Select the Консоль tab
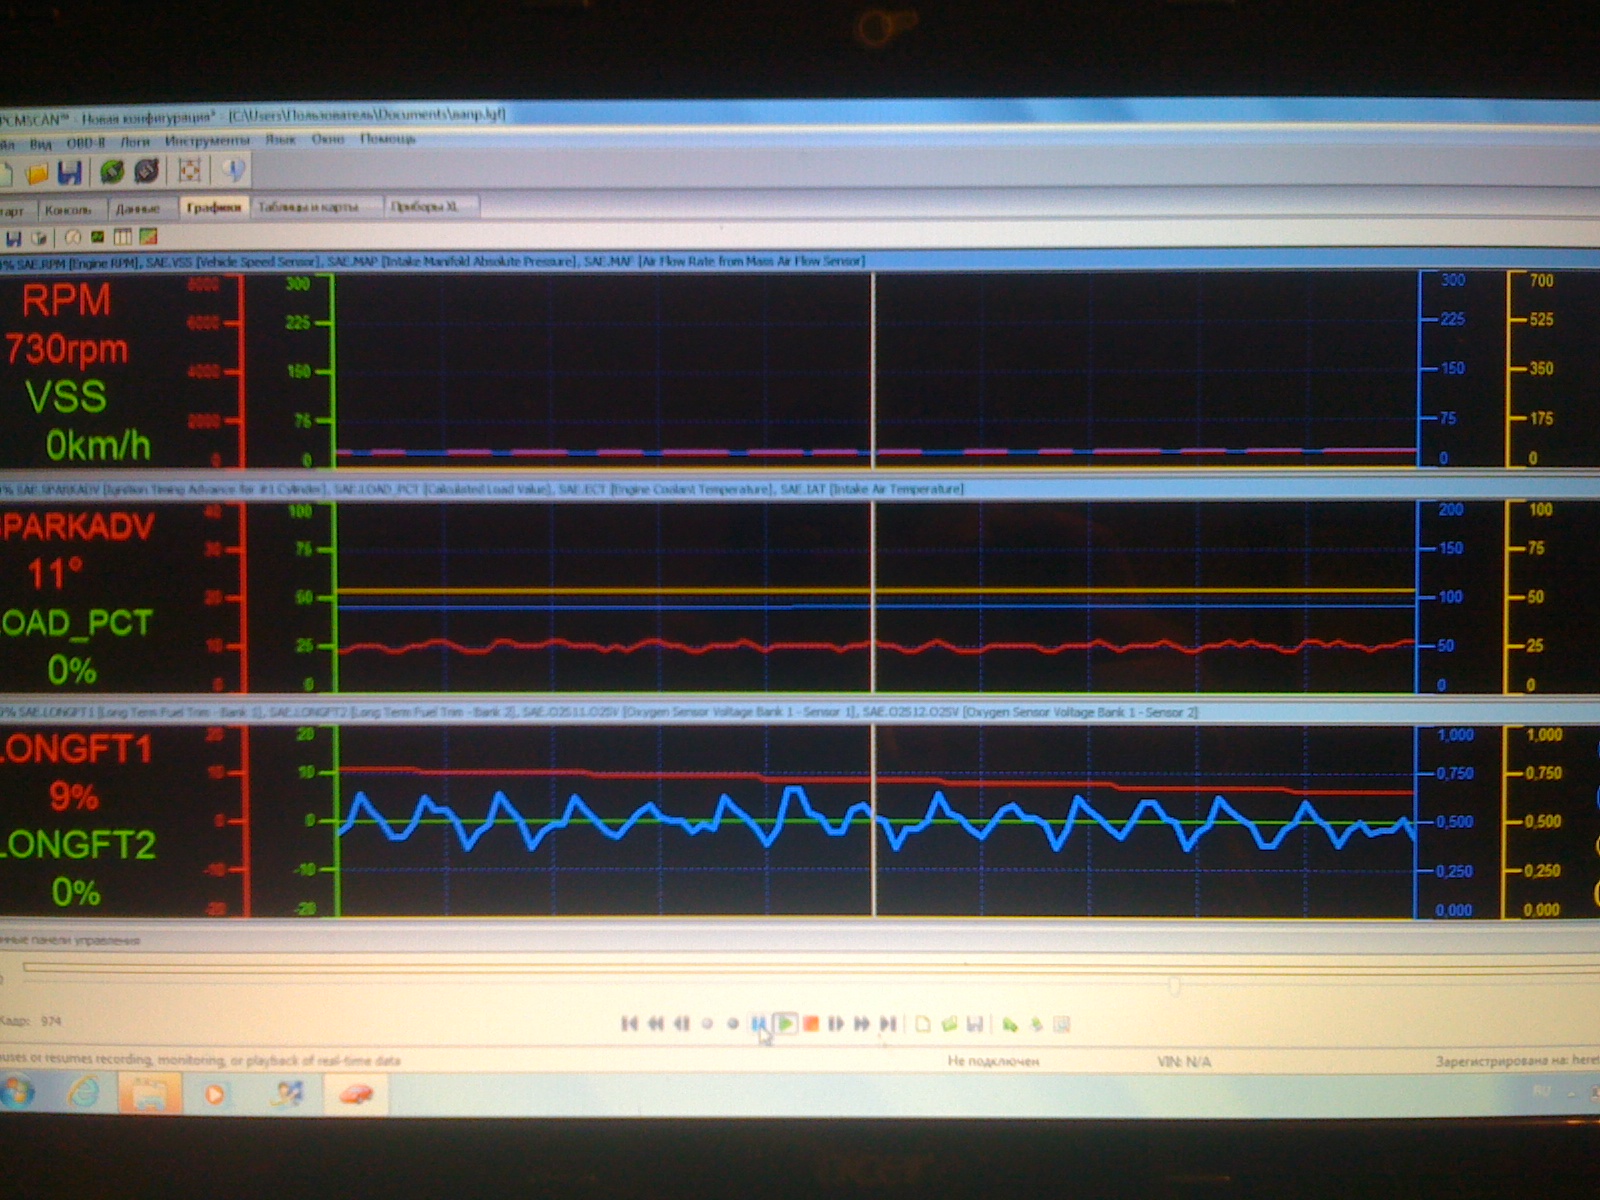 tap(68, 210)
